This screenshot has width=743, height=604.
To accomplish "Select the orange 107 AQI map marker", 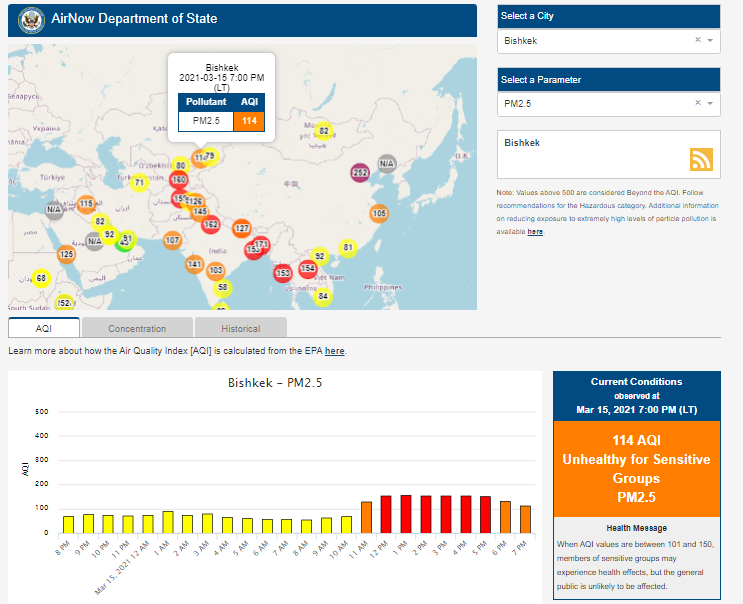I will click(x=172, y=240).
